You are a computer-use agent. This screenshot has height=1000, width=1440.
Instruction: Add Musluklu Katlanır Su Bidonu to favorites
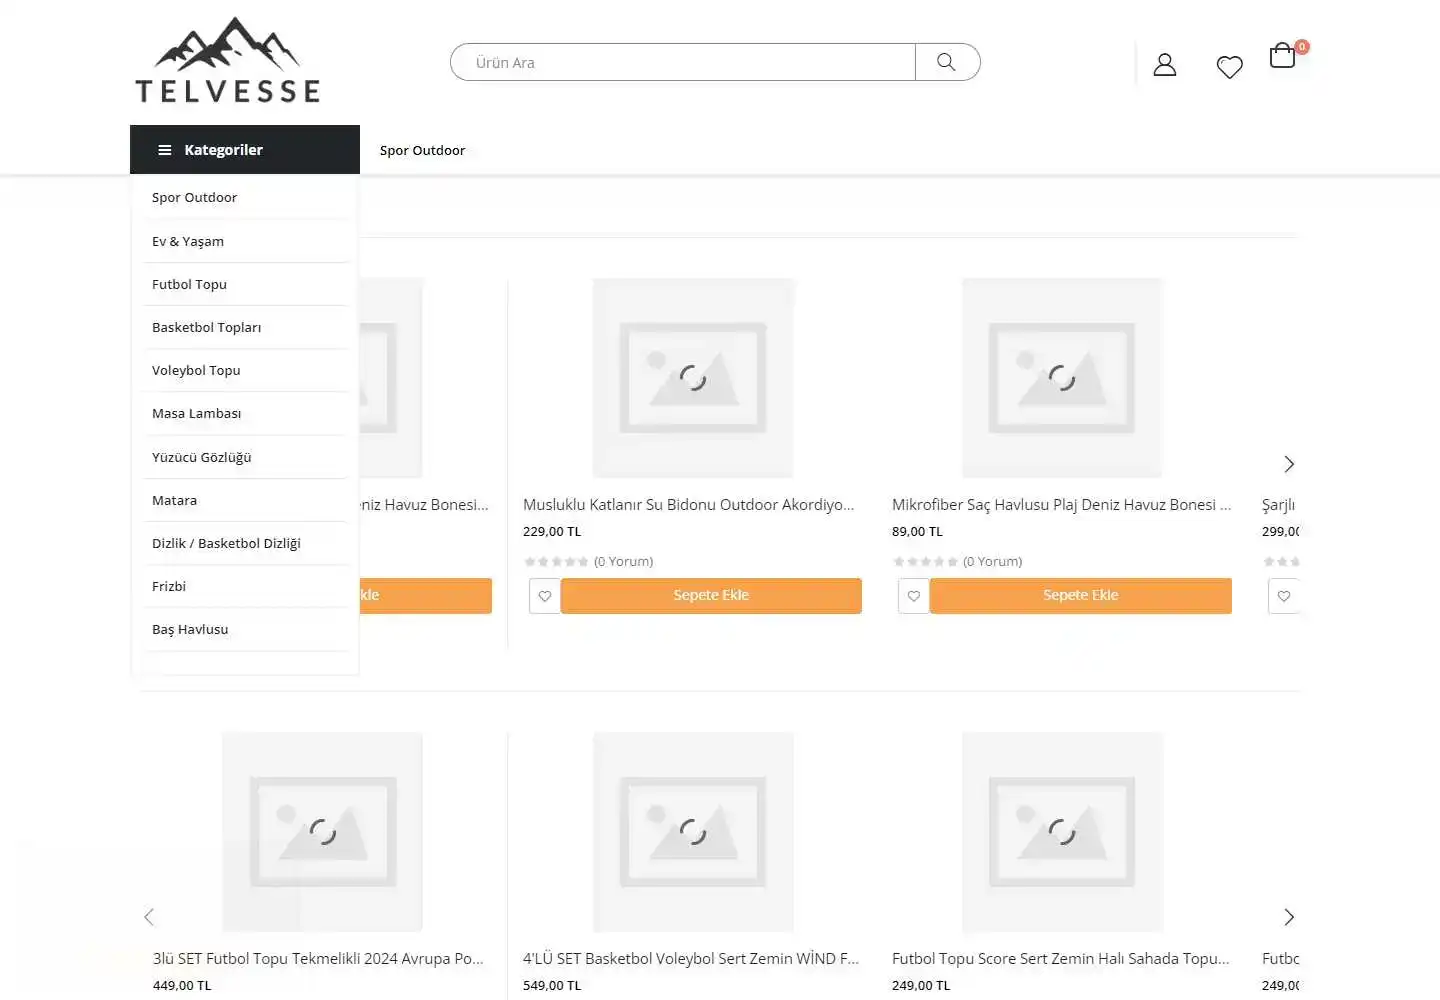[545, 596]
